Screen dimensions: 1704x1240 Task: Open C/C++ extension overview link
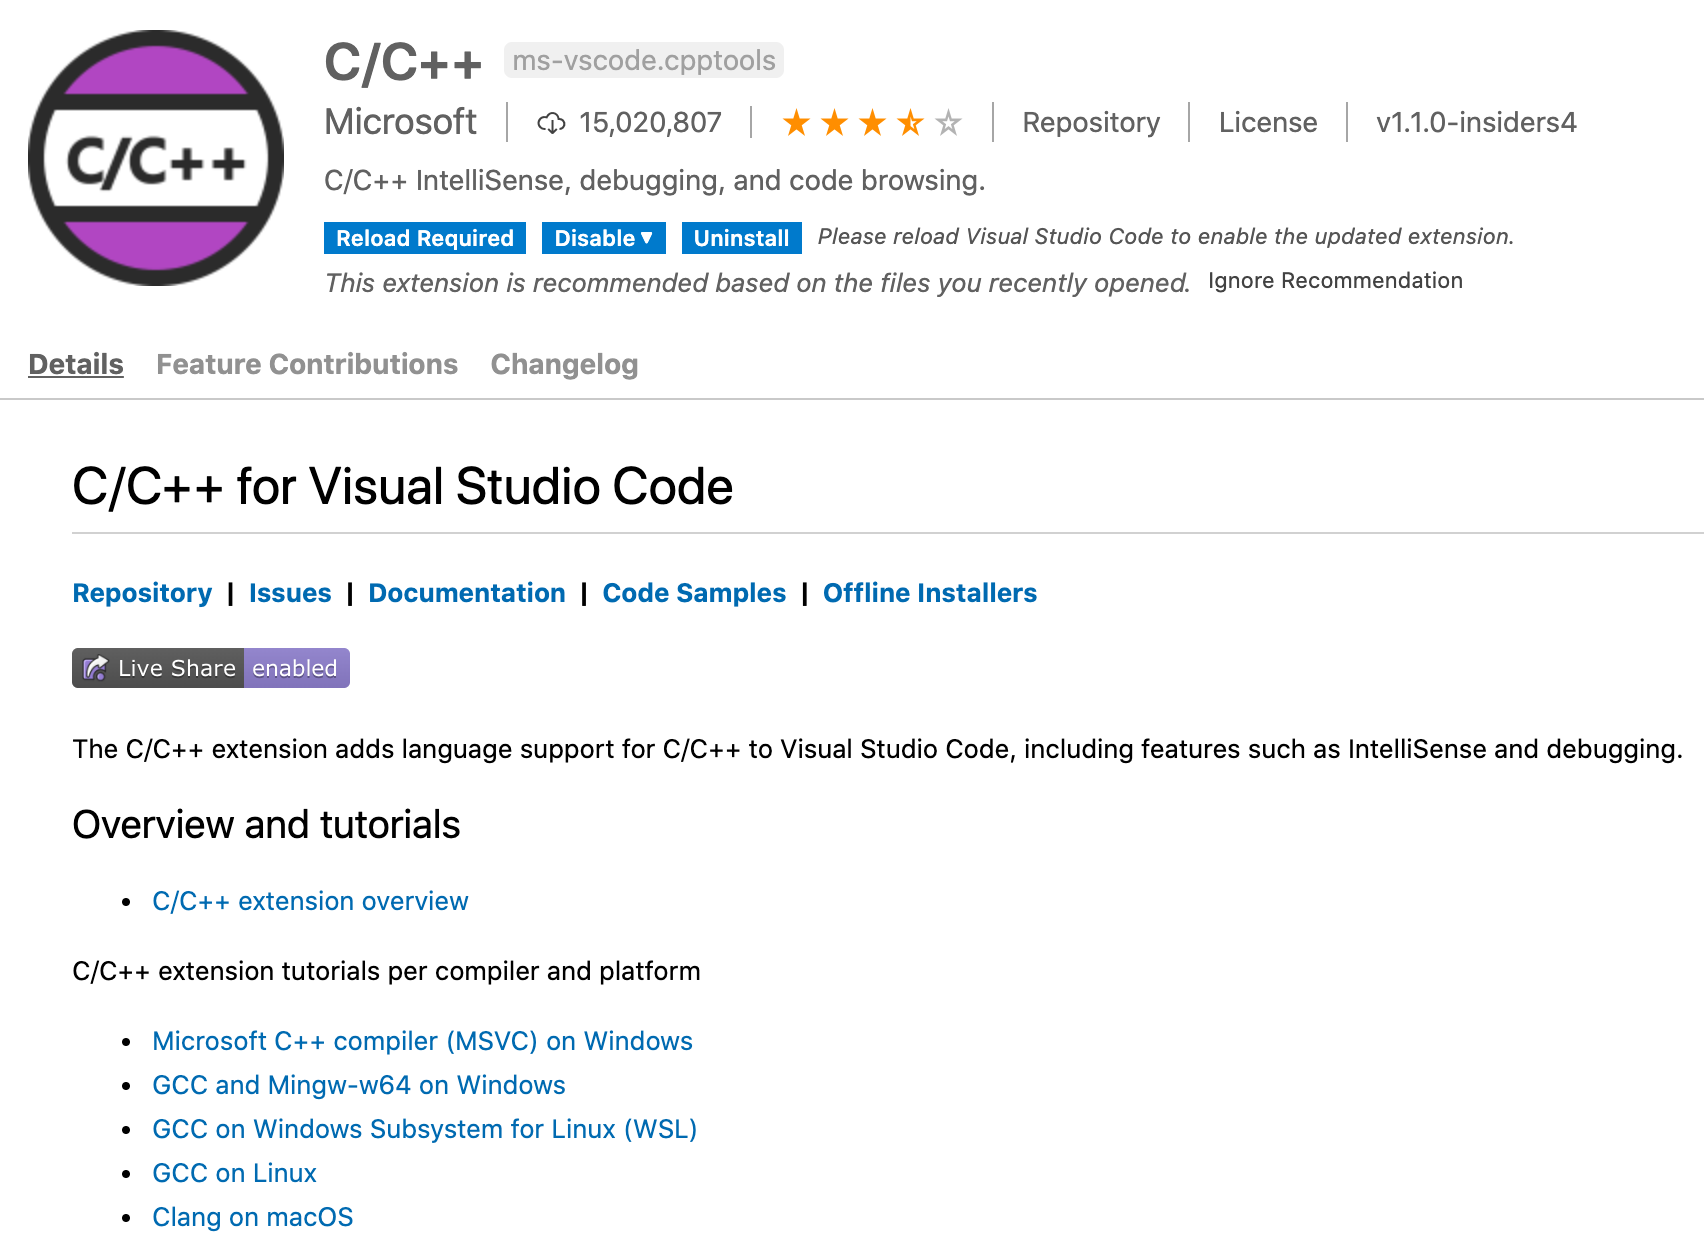pyautogui.click(x=310, y=901)
